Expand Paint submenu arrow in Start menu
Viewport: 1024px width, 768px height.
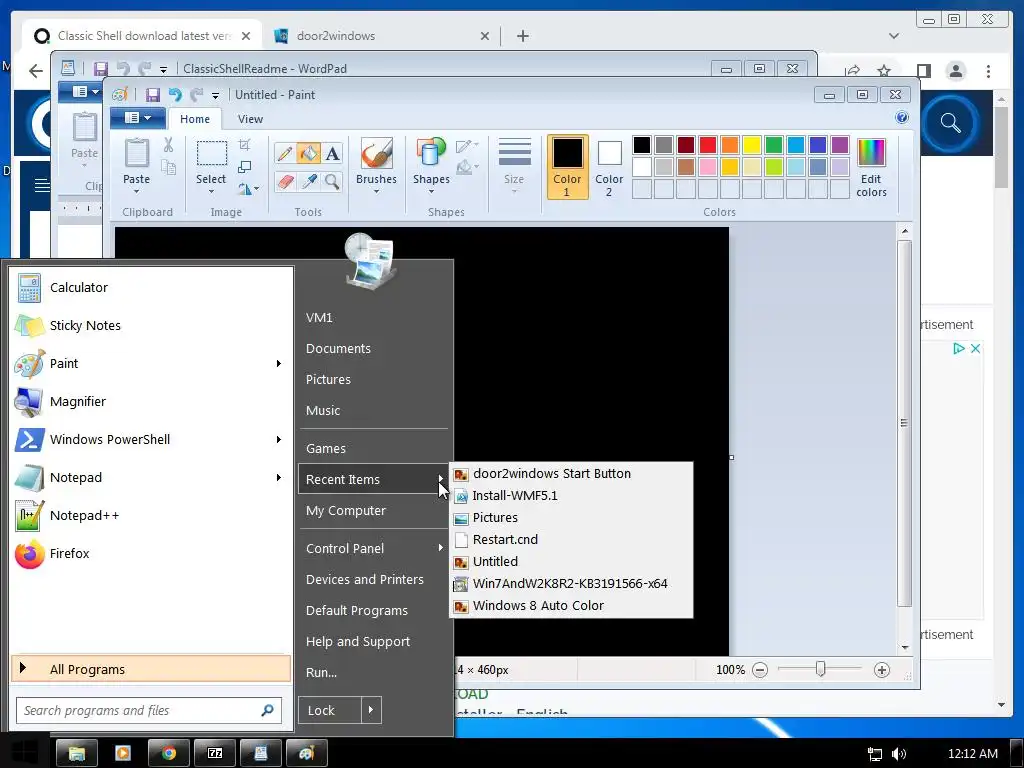pyautogui.click(x=279, y=363)
